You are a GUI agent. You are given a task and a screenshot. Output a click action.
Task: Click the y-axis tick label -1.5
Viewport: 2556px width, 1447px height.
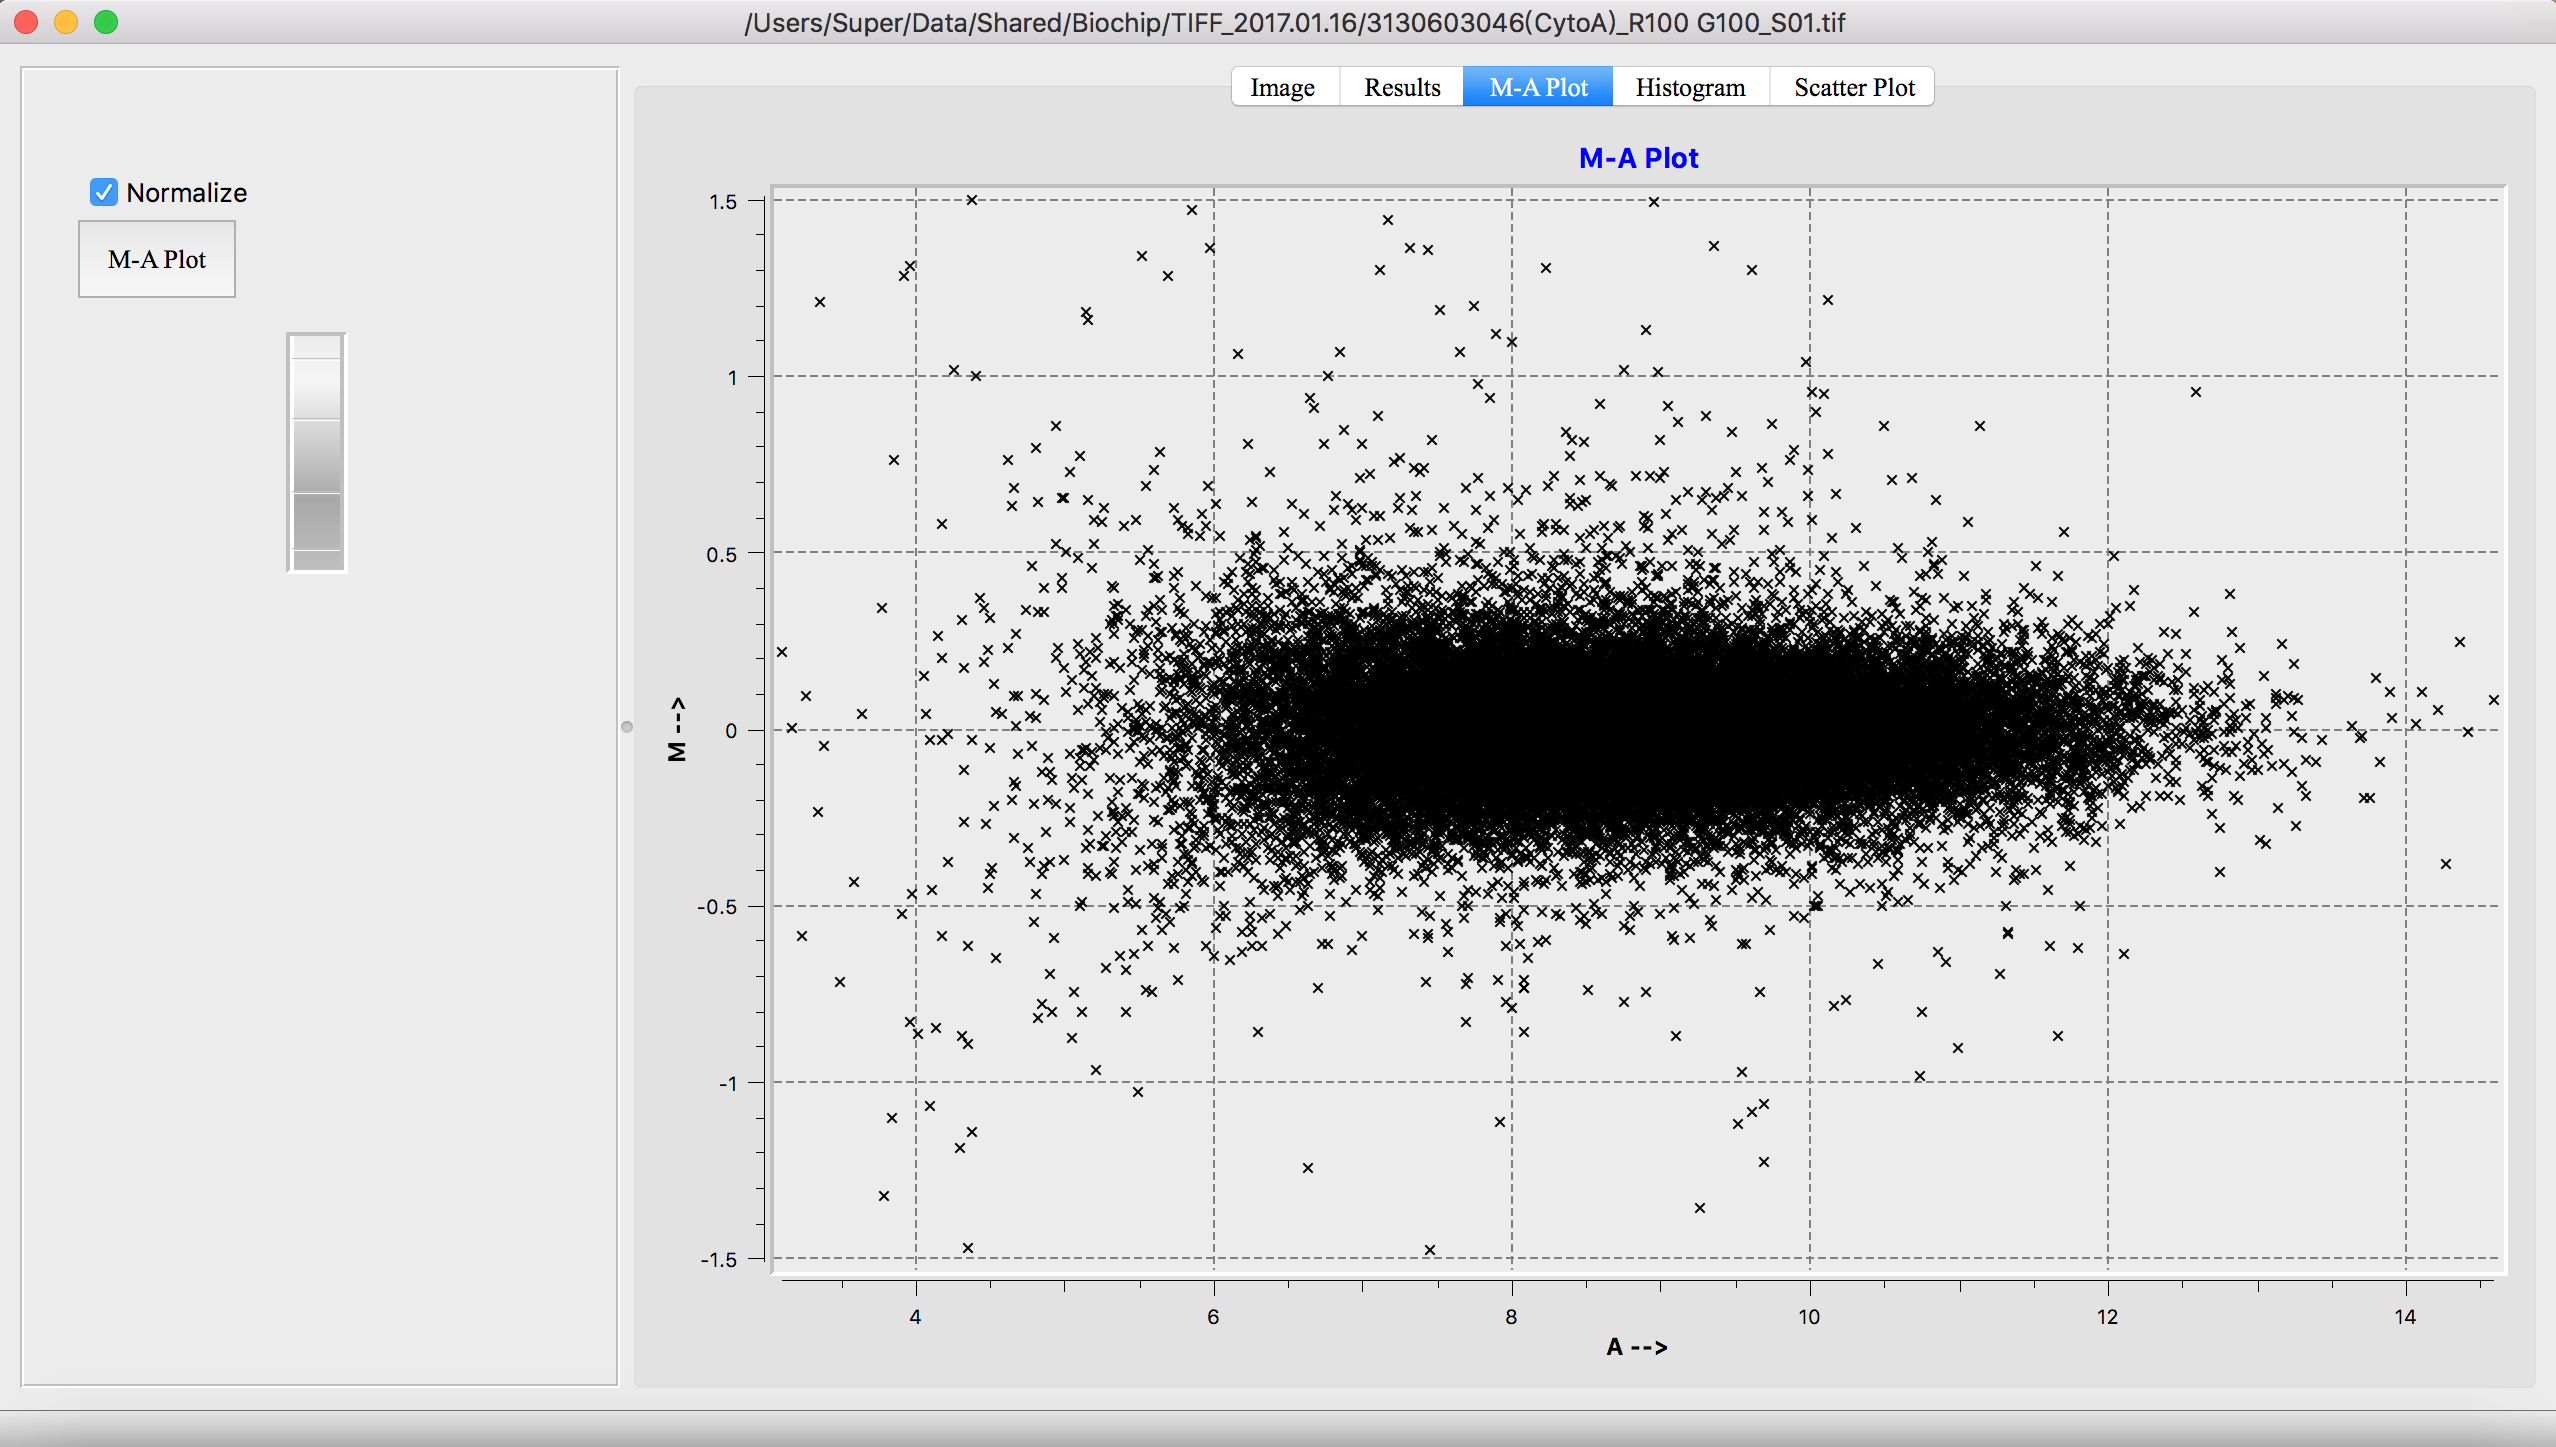click(x=719, y=1260)
